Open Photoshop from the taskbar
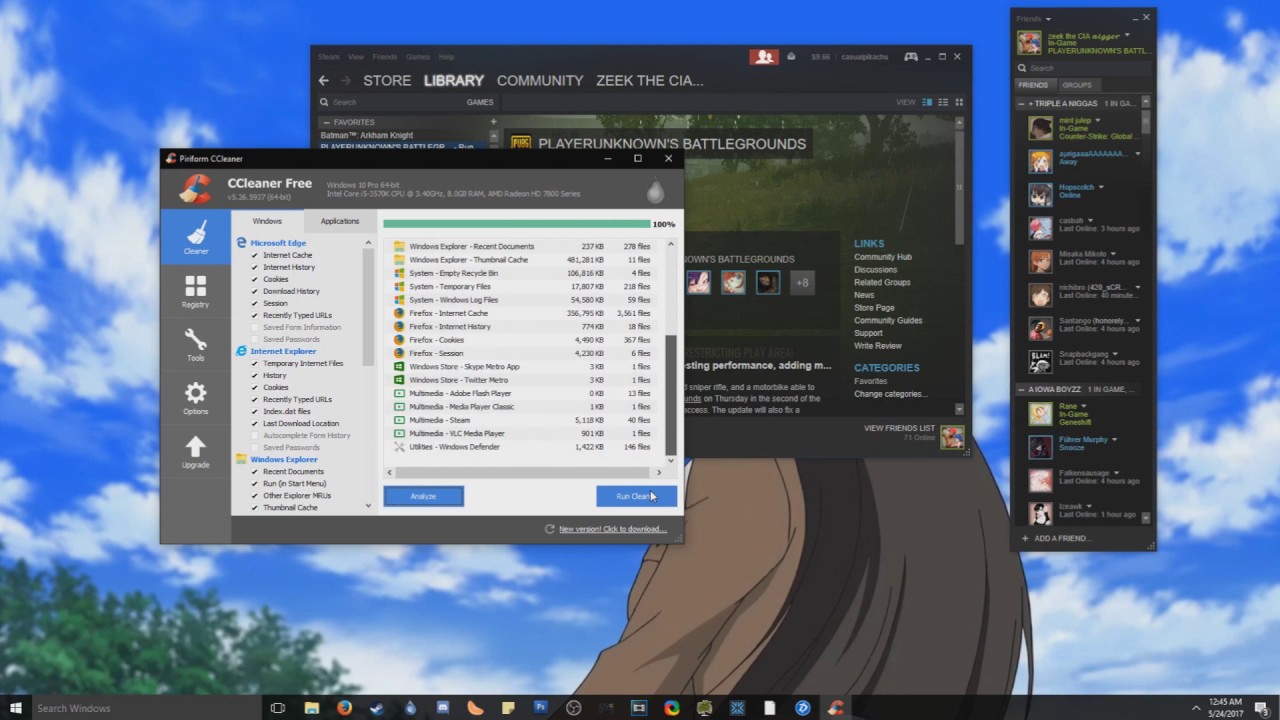1280x720 pixels. click(541, 708)
